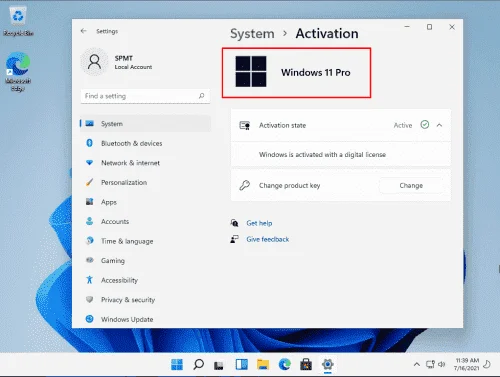The image size is (500, 377).
Task: Click the Settings gear on the taskbar
Action: pyautogui.click(x=328, y=364)
